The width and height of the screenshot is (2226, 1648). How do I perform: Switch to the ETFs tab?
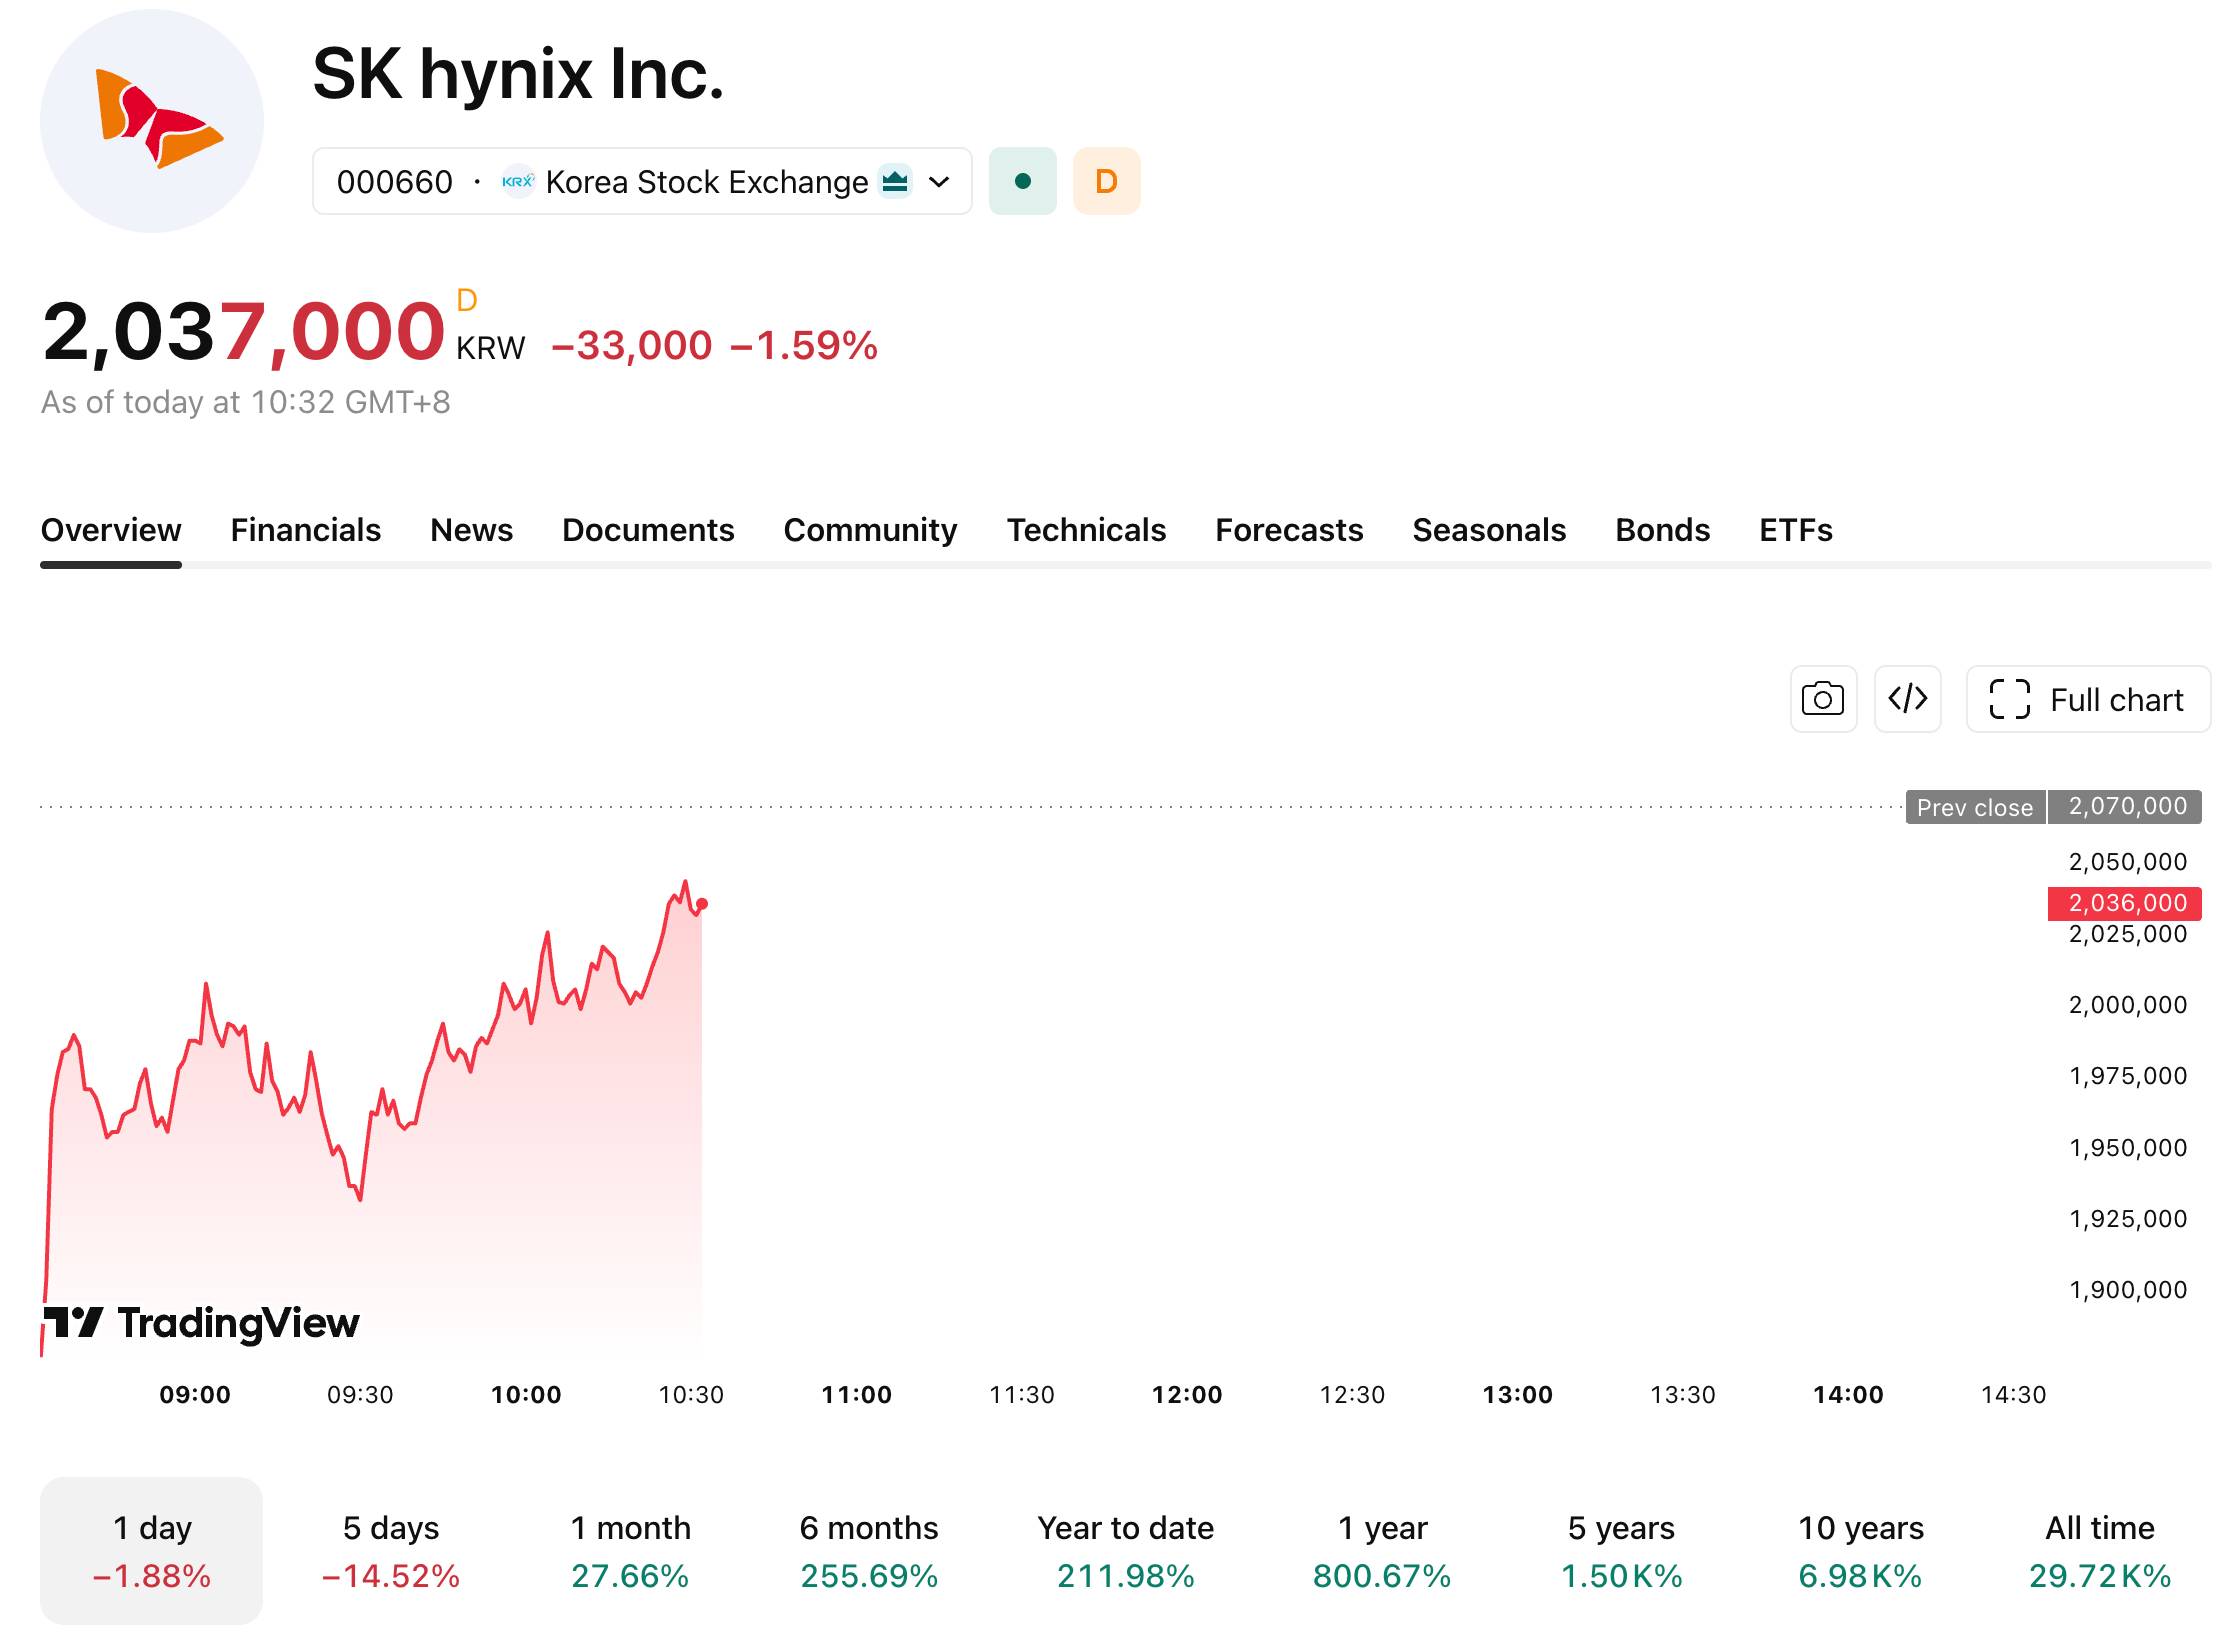[1796, 530]
